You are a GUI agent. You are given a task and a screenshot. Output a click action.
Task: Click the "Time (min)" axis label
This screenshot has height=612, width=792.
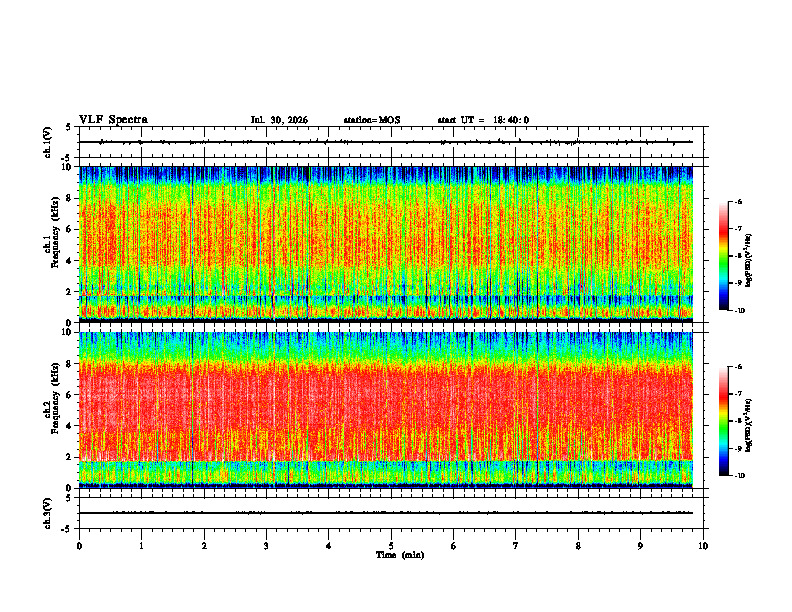[400, 555]
